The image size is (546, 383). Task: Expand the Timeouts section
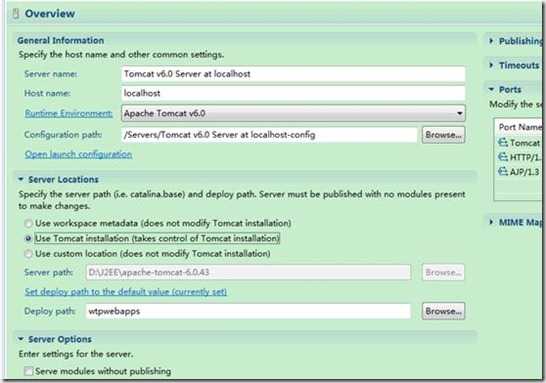click(x=491, y=65)
